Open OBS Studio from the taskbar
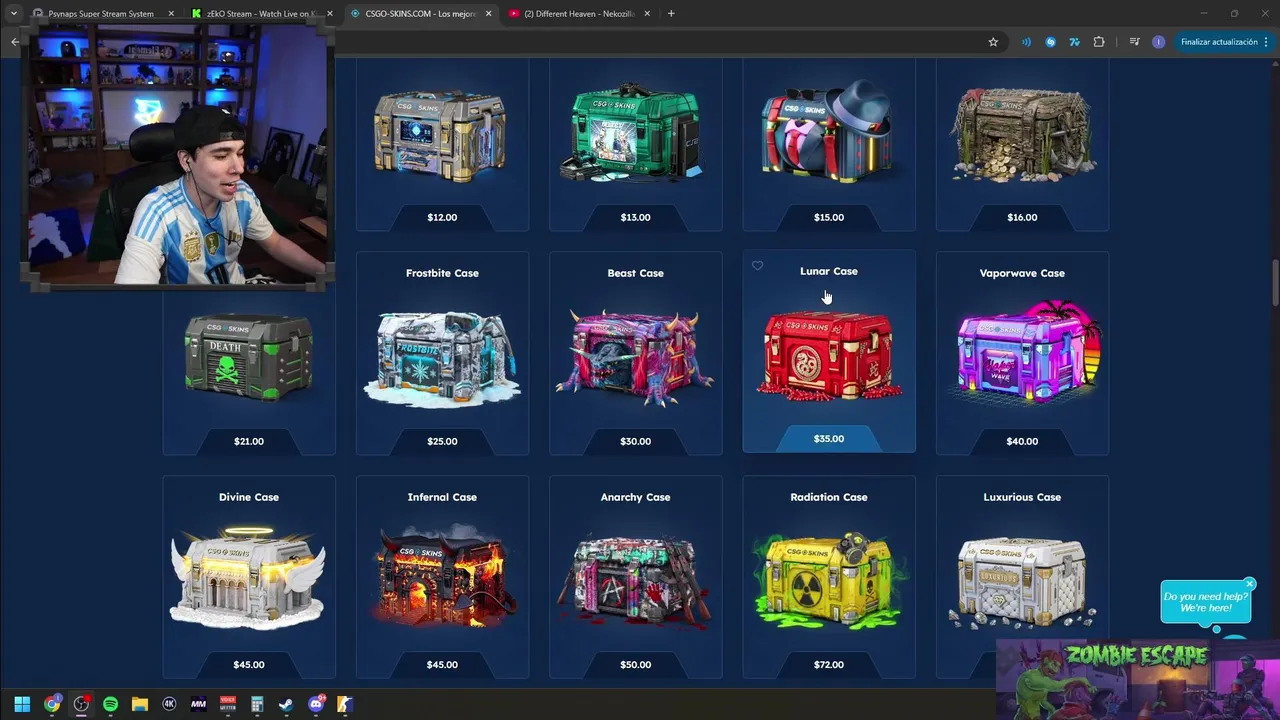 coord(81,704)
